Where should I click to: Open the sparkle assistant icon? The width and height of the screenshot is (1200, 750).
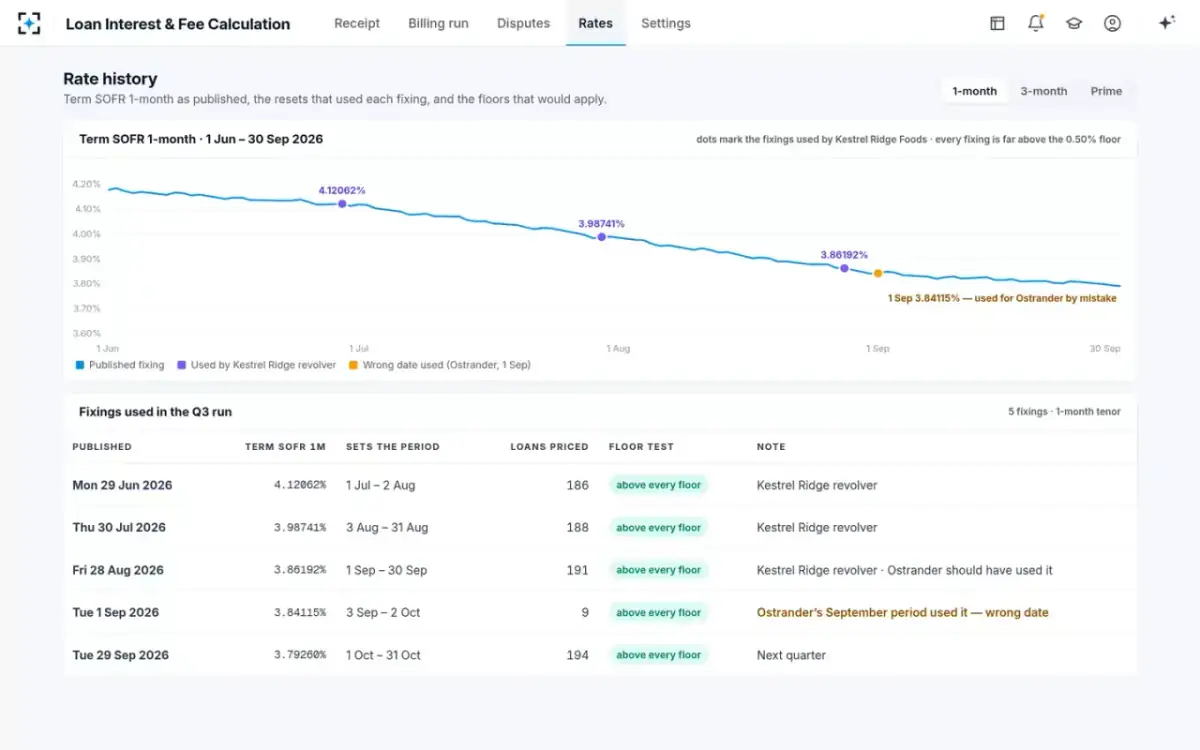pos(1166,23)
